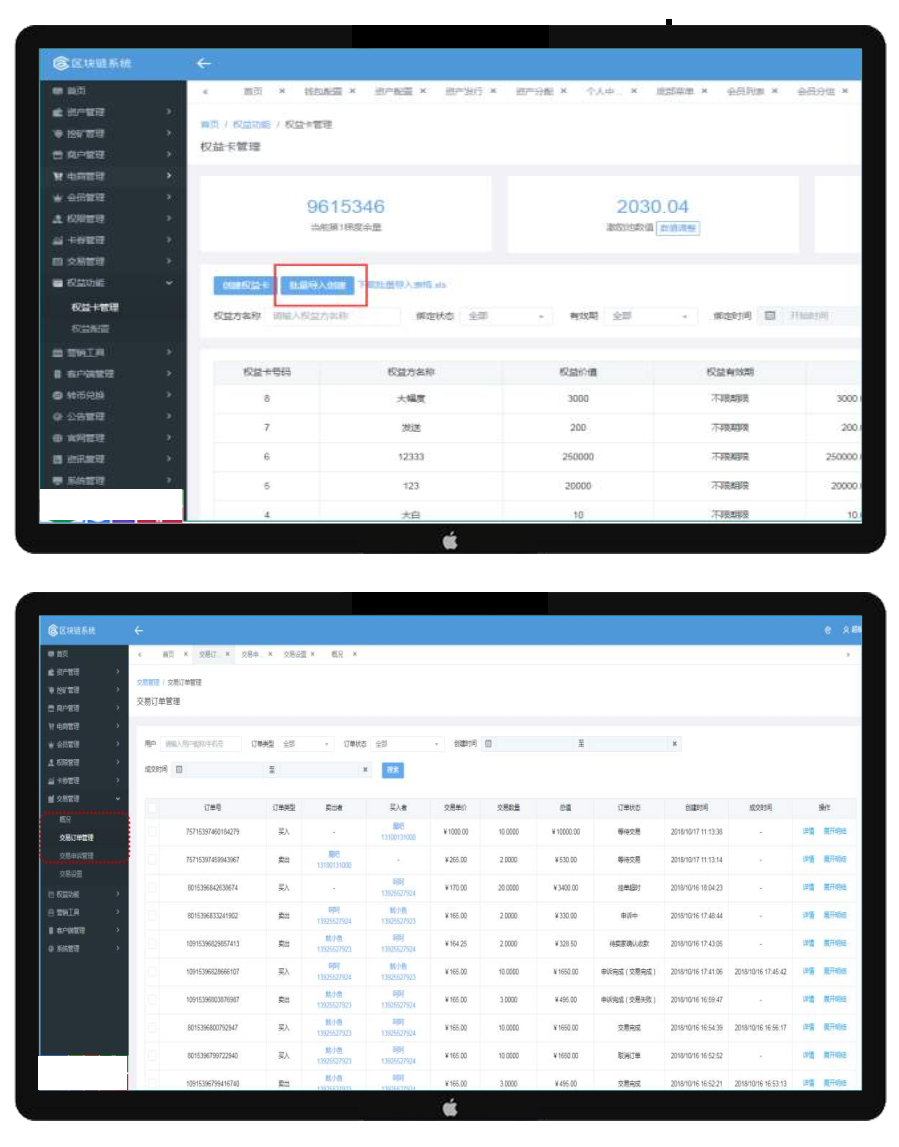
Task: Check the box for order 75715397460184279
Action: 152,831
